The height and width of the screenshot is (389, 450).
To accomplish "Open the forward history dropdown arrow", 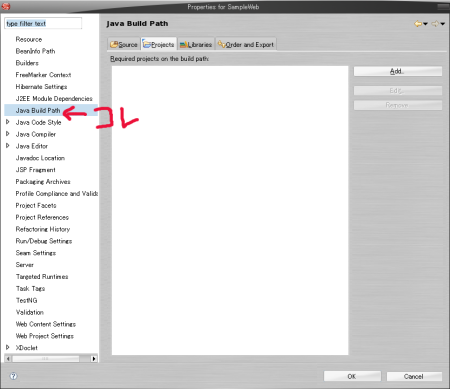I will point(443,24).
